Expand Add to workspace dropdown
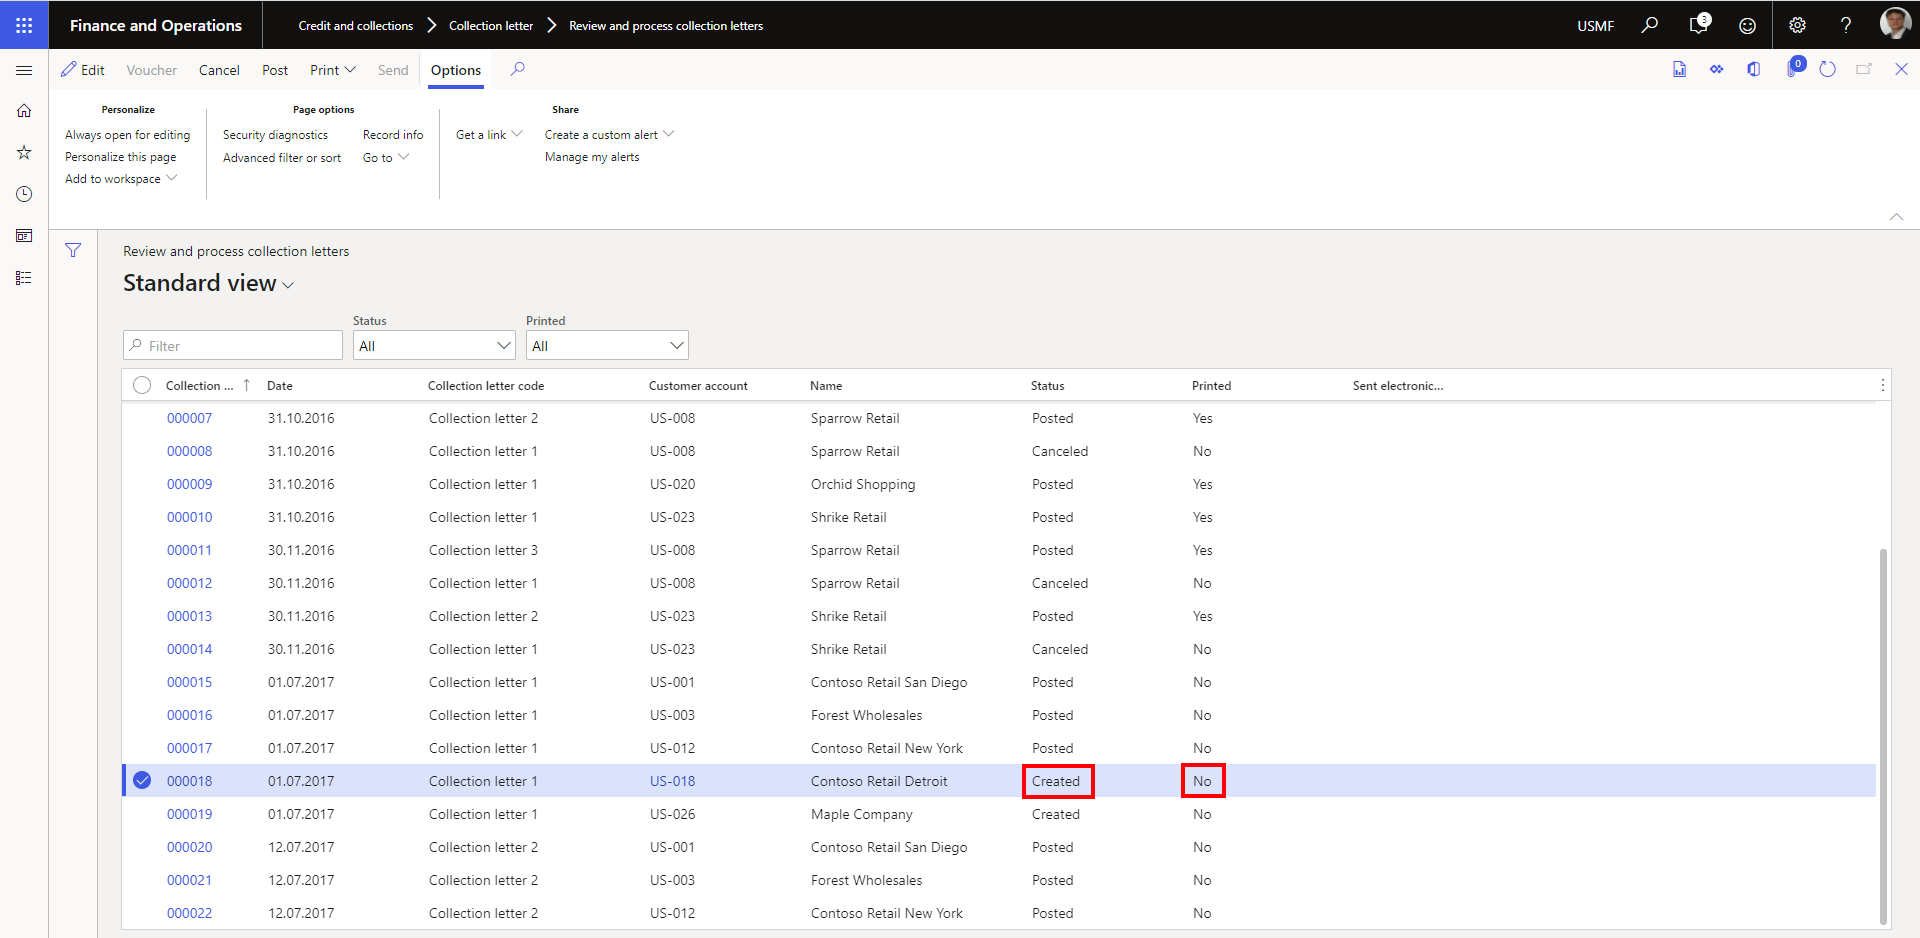Screen dimensions: 1920x938 coord(121,178)
